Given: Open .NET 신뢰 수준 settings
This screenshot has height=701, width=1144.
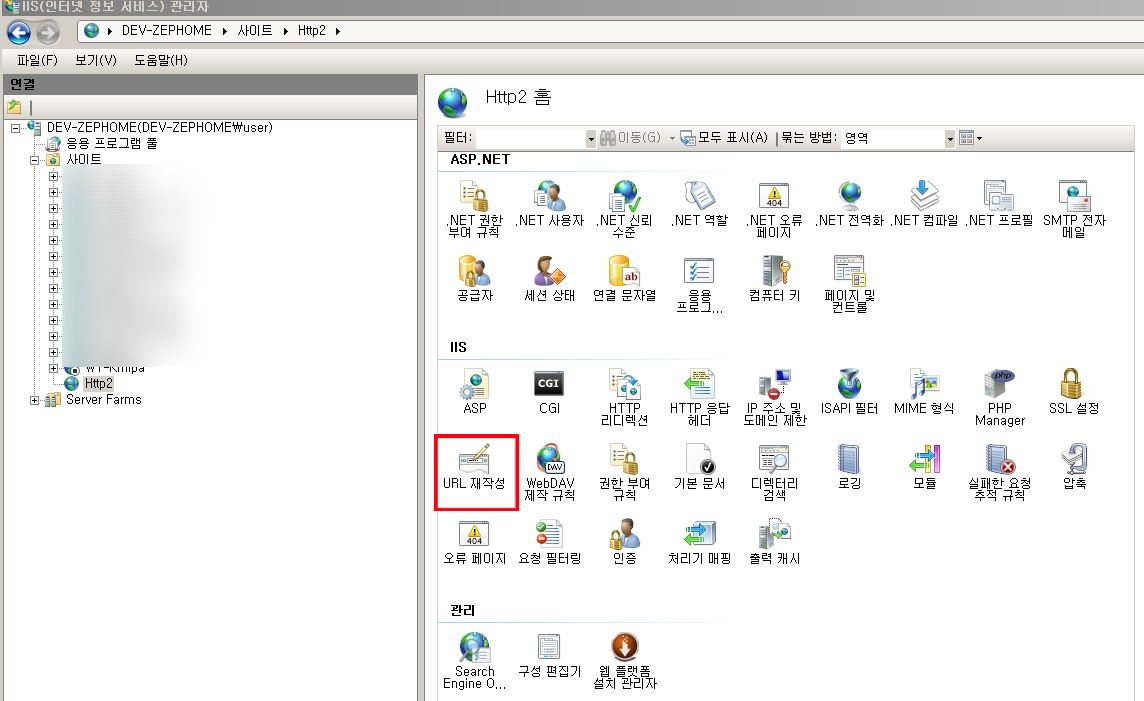Looking at the screenshot, I should [x=625, y=209].
